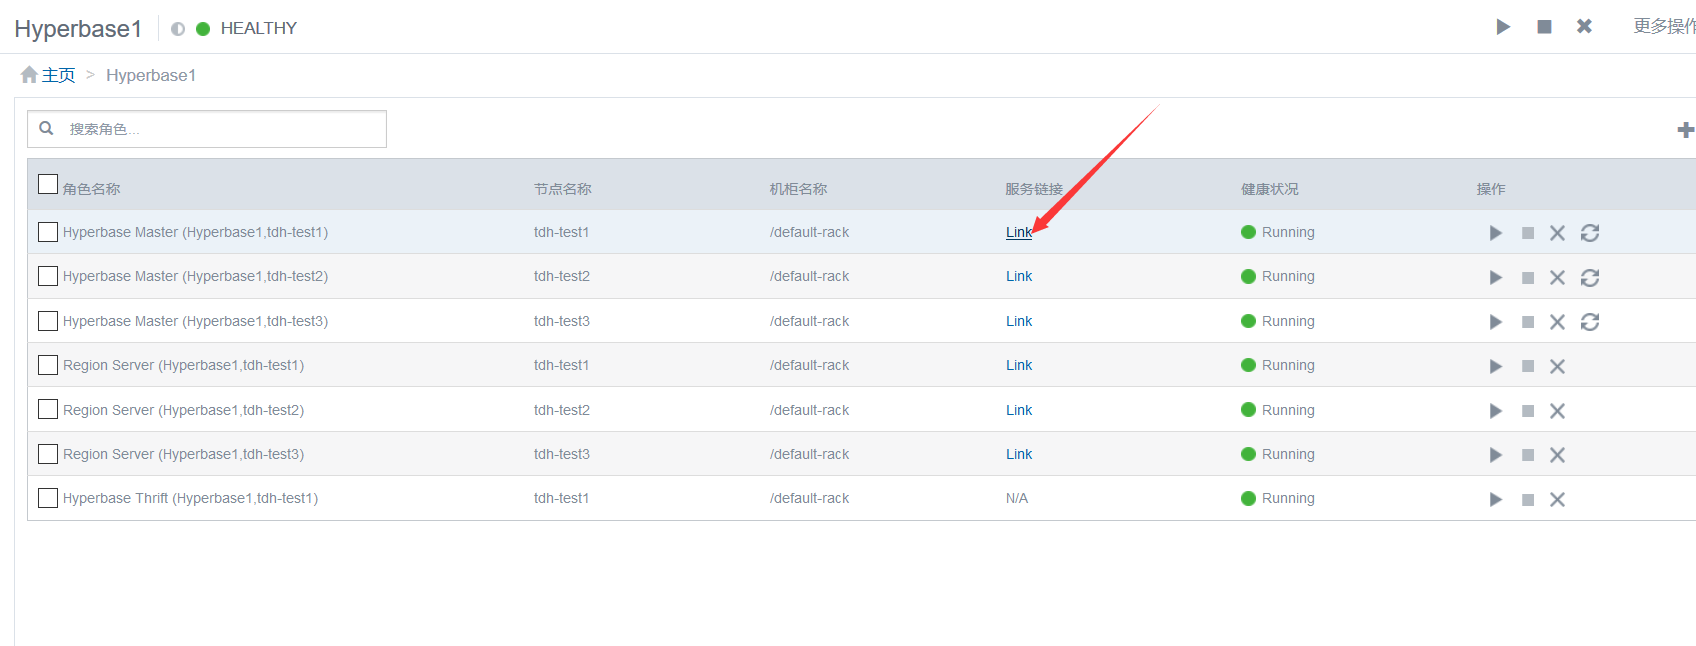
Task: Go to 主页 breadcrumb link
Action: pyautogui.click(x=58, y=75)
